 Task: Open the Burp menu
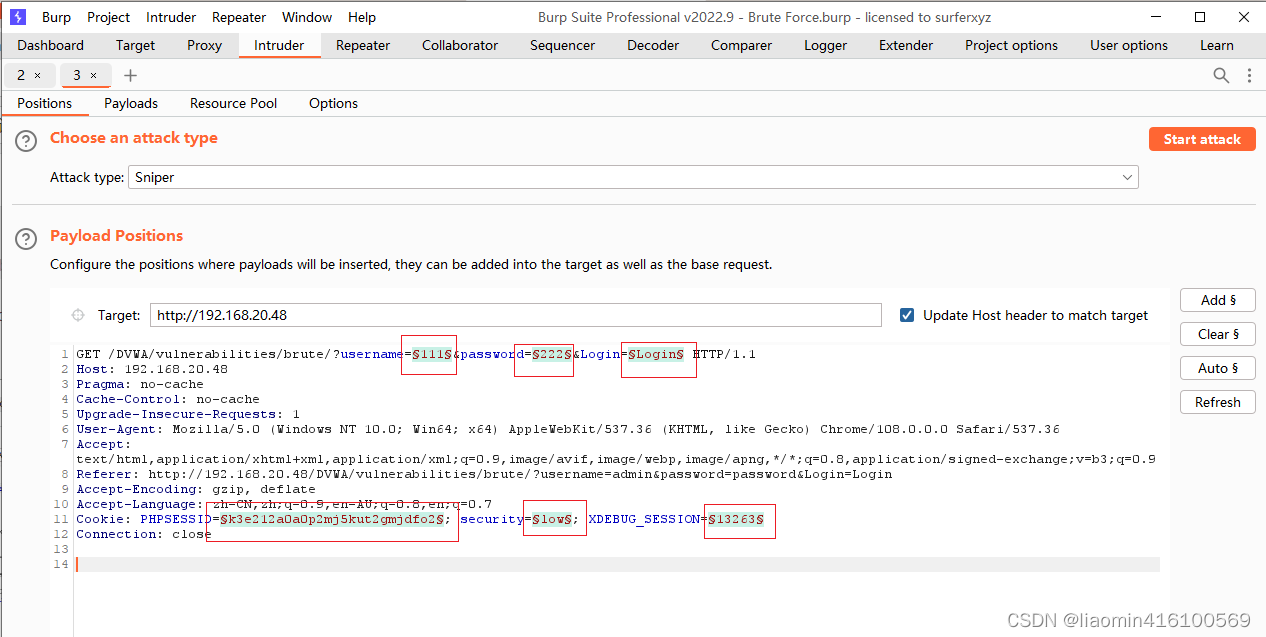point(56,17)
